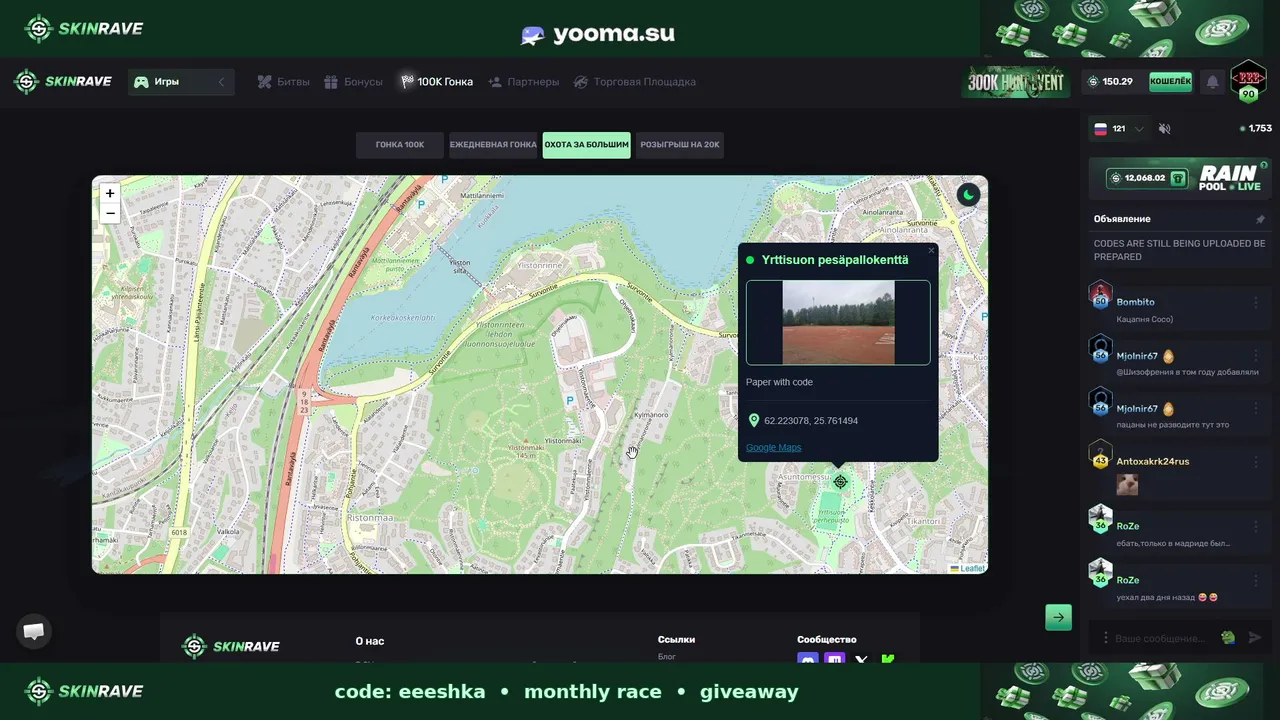Open options for Antoxakrk24rus's message
The image size is (1280, 720).
point(1256,461)
